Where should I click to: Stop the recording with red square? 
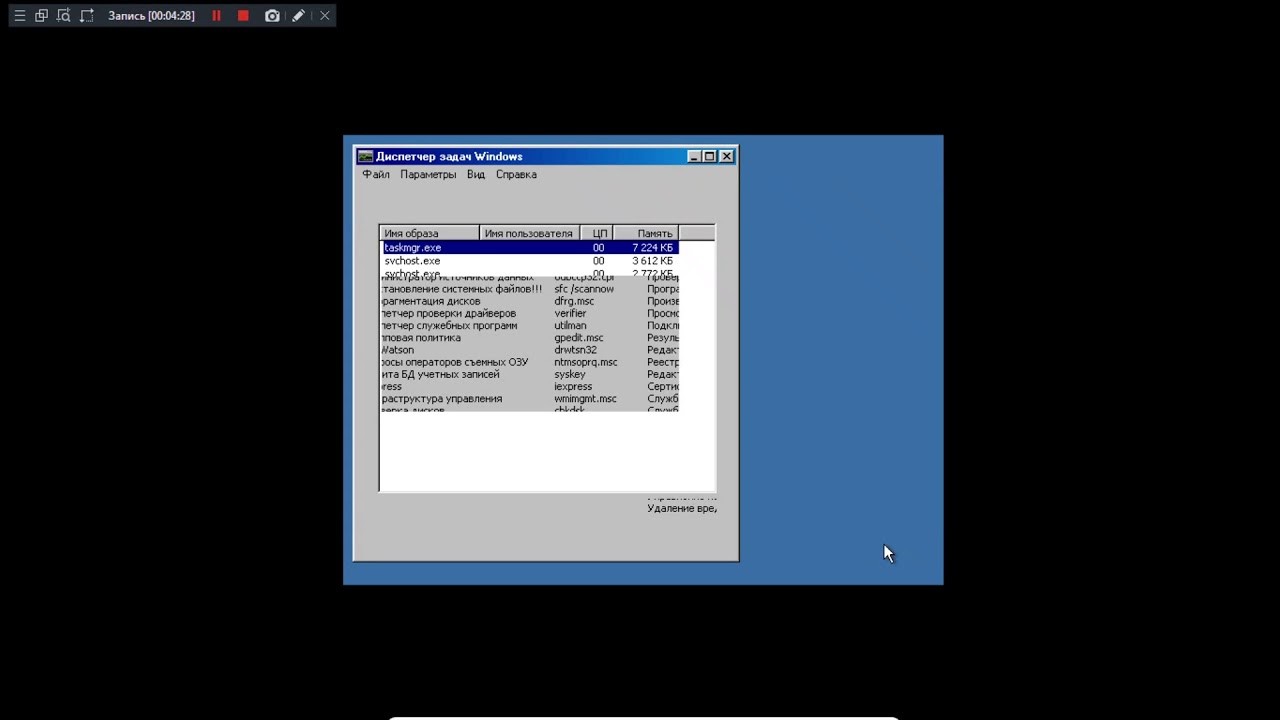pos(243,16)
